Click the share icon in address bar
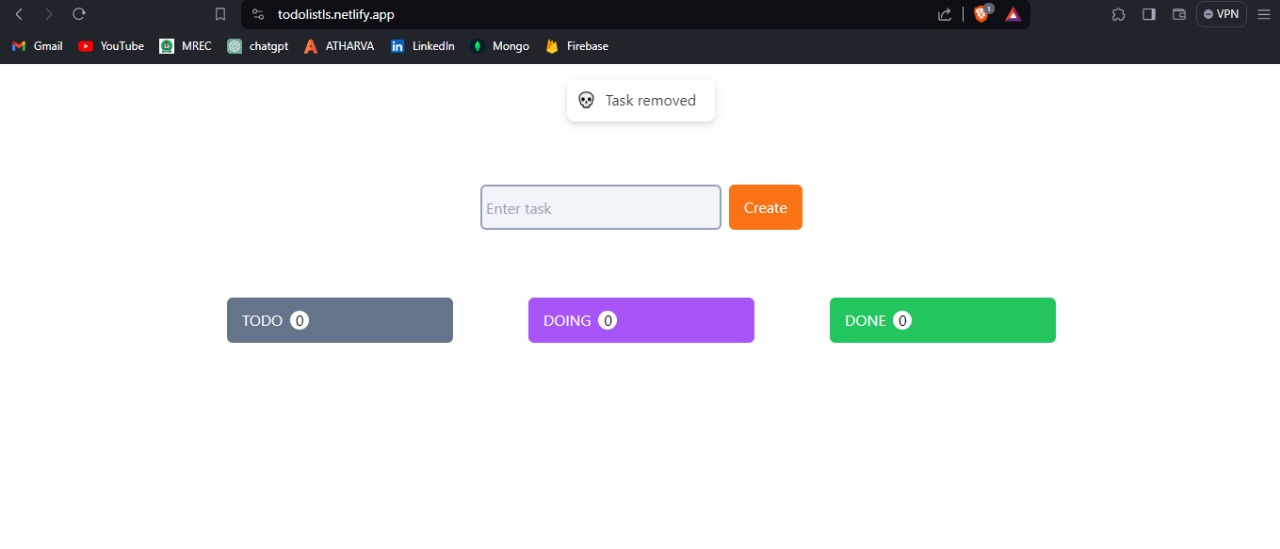 [944, 14]
